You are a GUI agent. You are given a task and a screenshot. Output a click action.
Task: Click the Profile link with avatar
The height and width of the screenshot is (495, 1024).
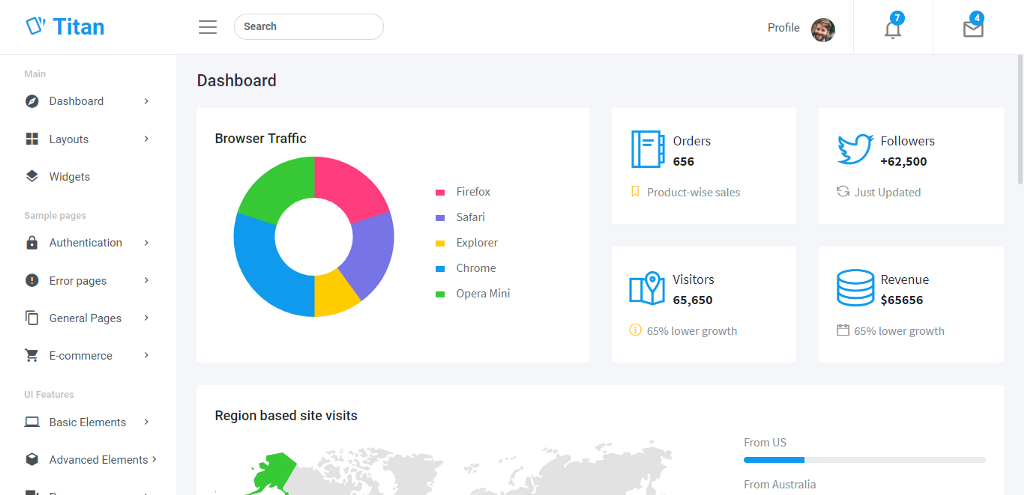(x=801, y=28)
